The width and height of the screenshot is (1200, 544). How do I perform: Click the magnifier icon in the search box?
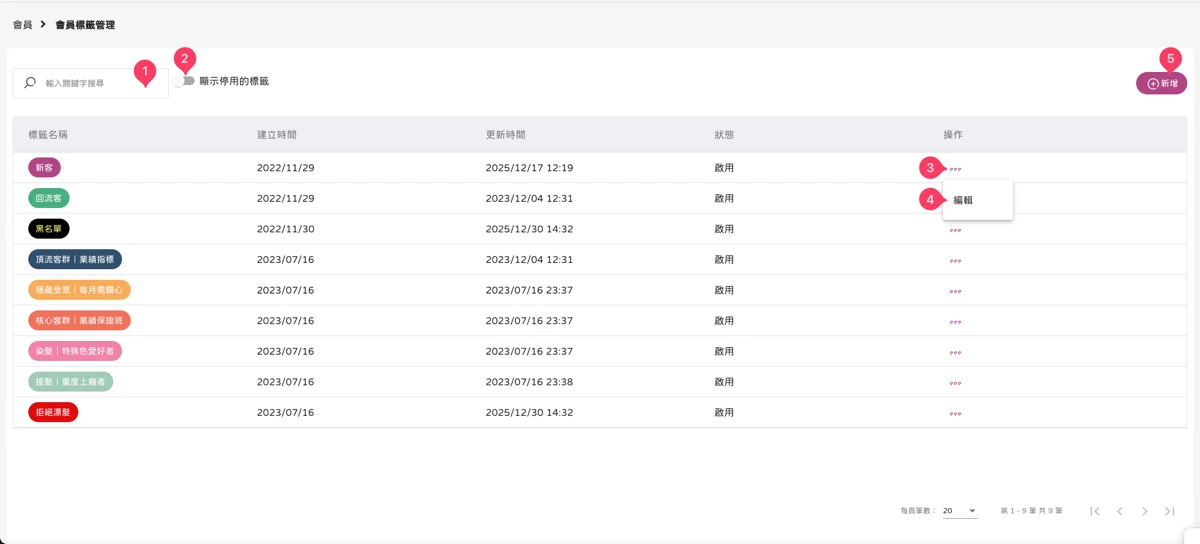[x=30, y=83]
